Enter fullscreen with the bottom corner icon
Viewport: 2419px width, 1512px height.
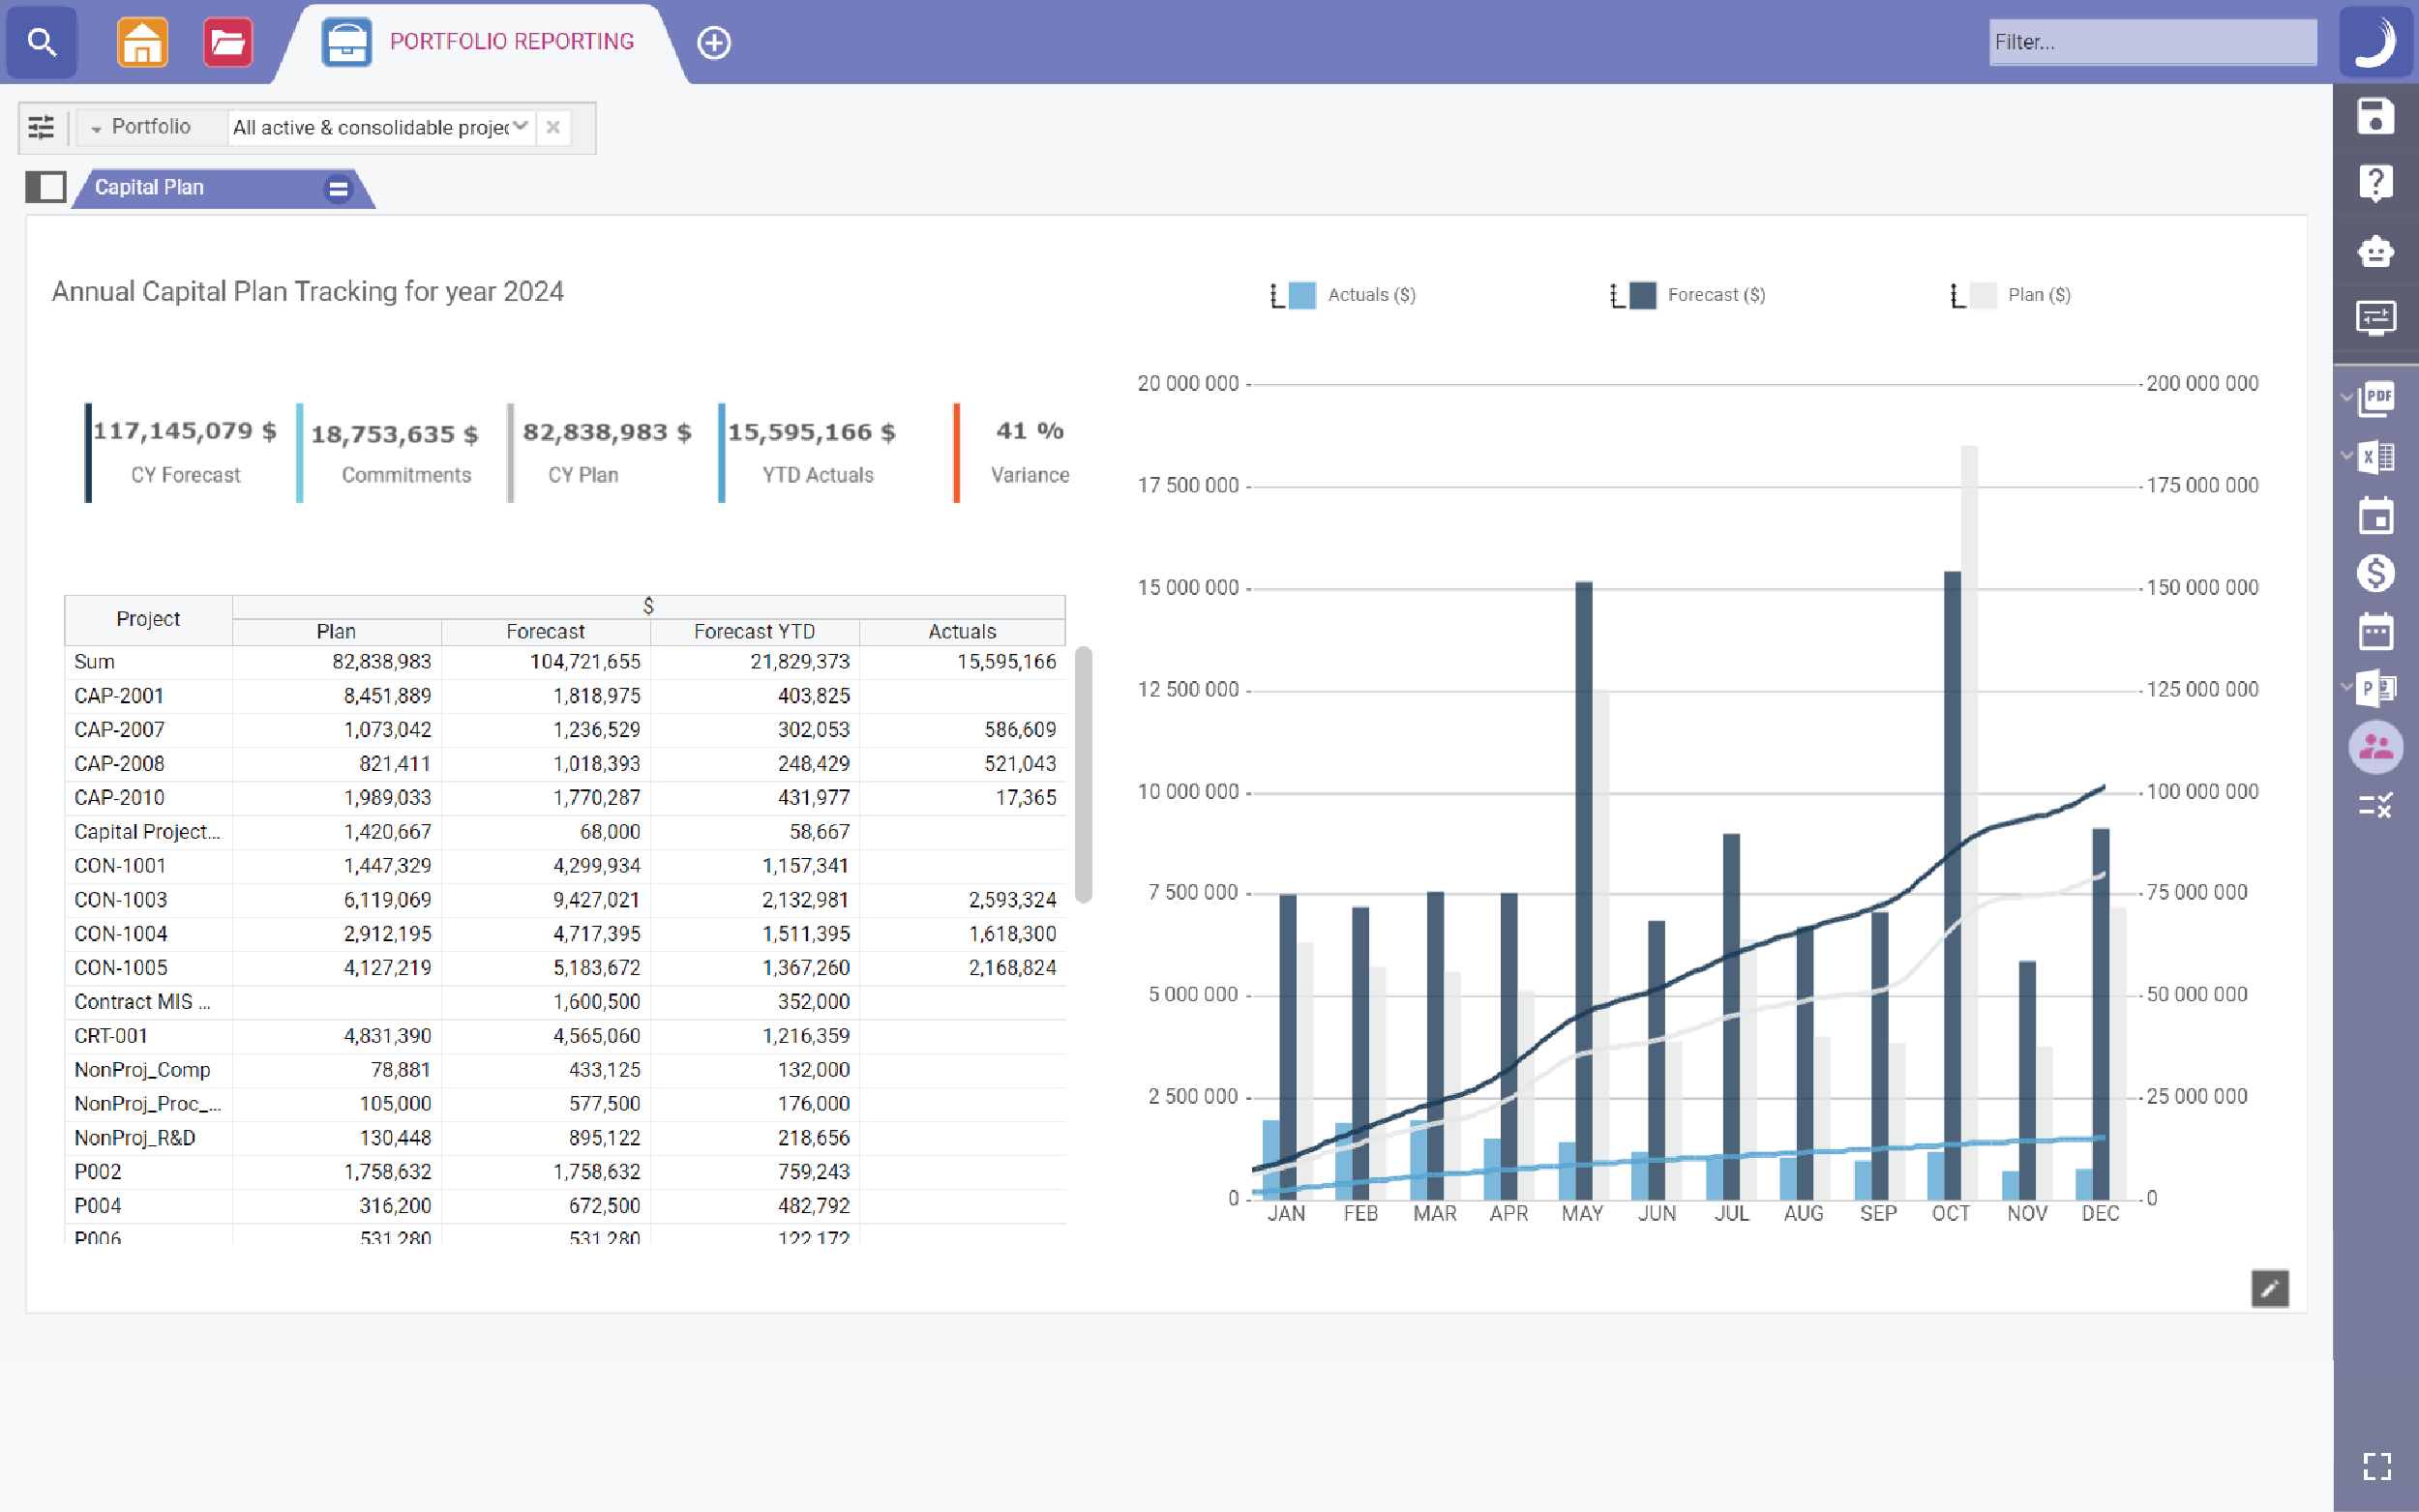coord(2377,1466)
